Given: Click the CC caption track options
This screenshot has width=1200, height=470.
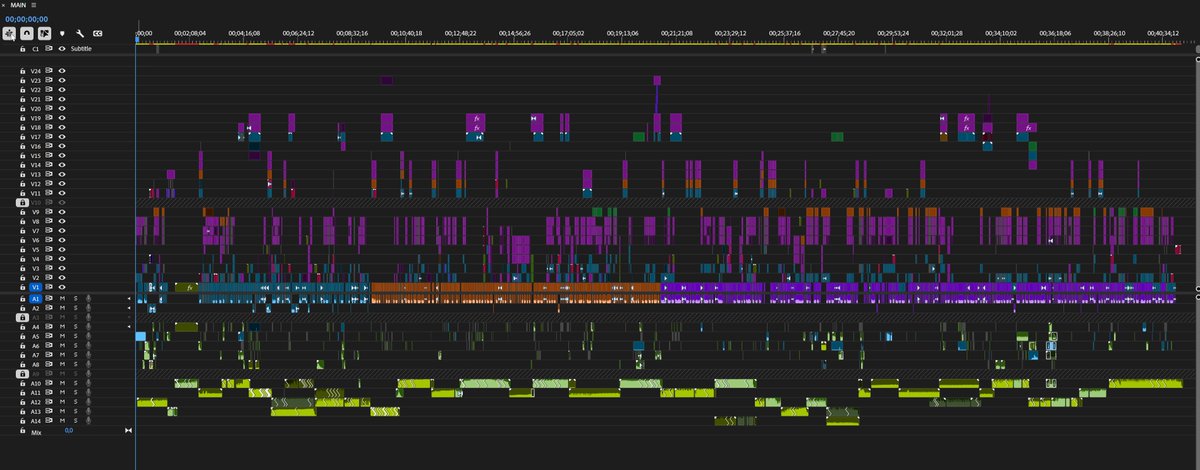Looking at the screenshot, I should [x=97, y=33].
